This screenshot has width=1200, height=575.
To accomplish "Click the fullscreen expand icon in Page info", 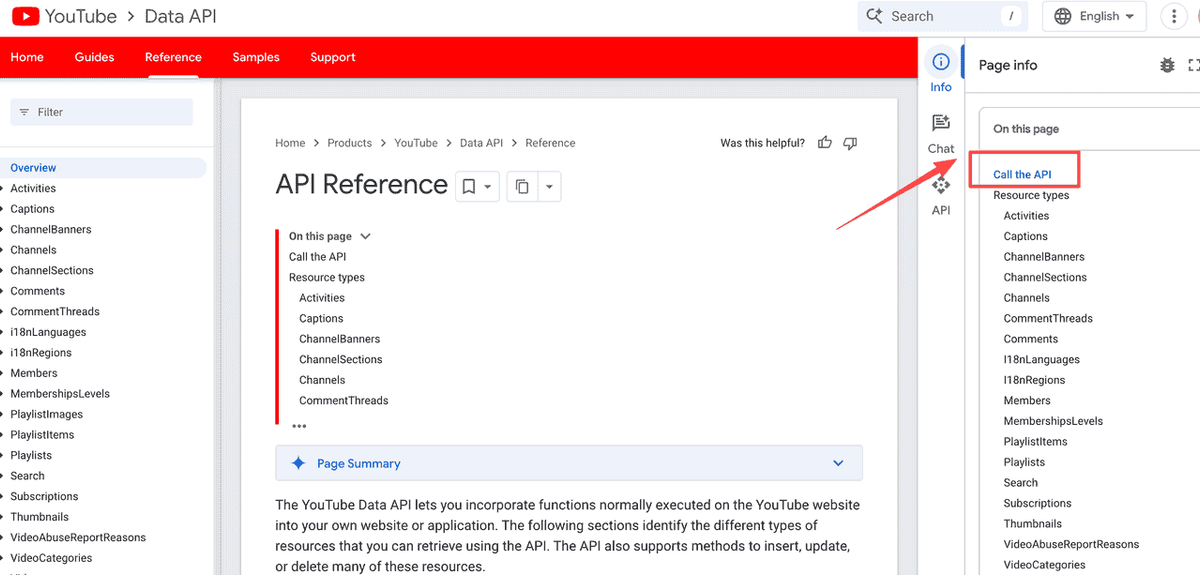I will click(1193, 65).
